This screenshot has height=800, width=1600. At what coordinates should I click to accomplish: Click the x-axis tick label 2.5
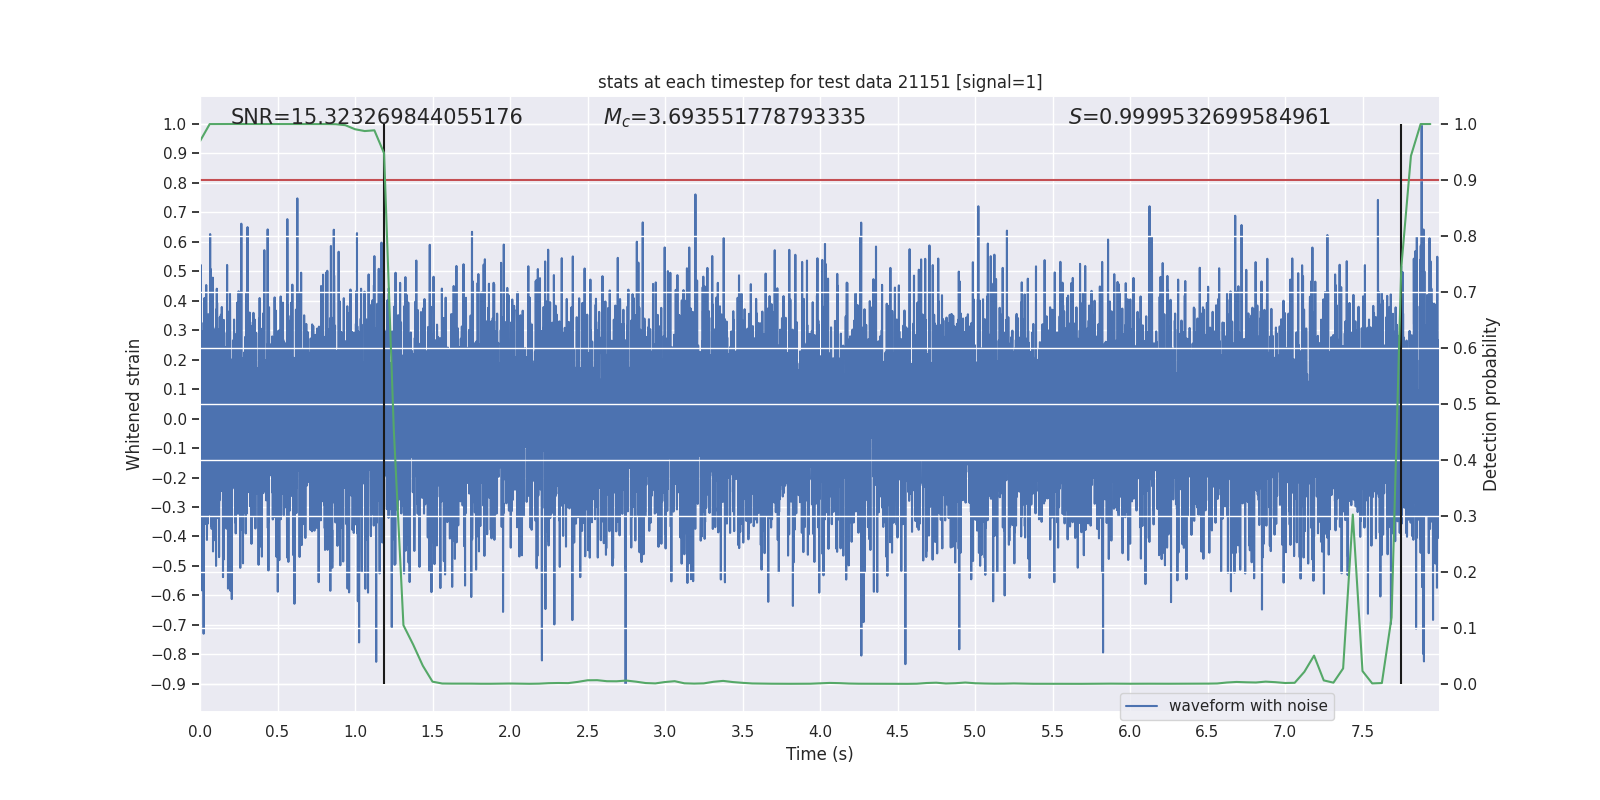[x=587, y=732]
